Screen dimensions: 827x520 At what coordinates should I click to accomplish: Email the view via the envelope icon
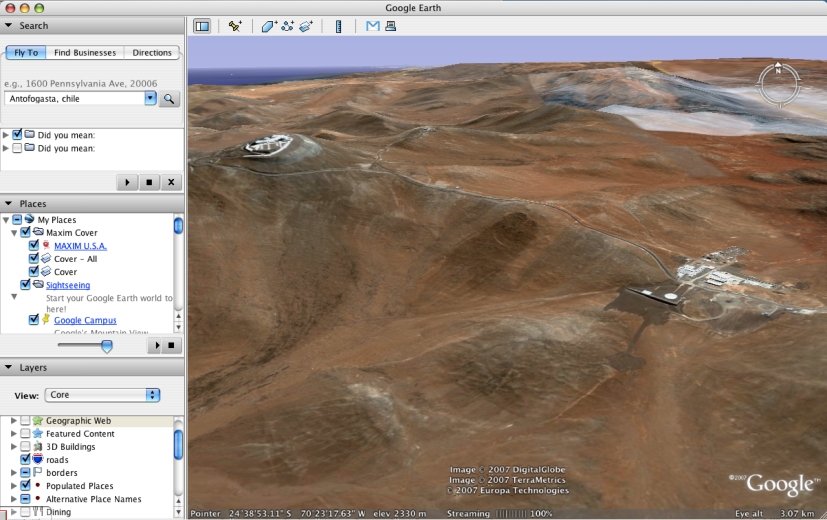coord(373,25)
